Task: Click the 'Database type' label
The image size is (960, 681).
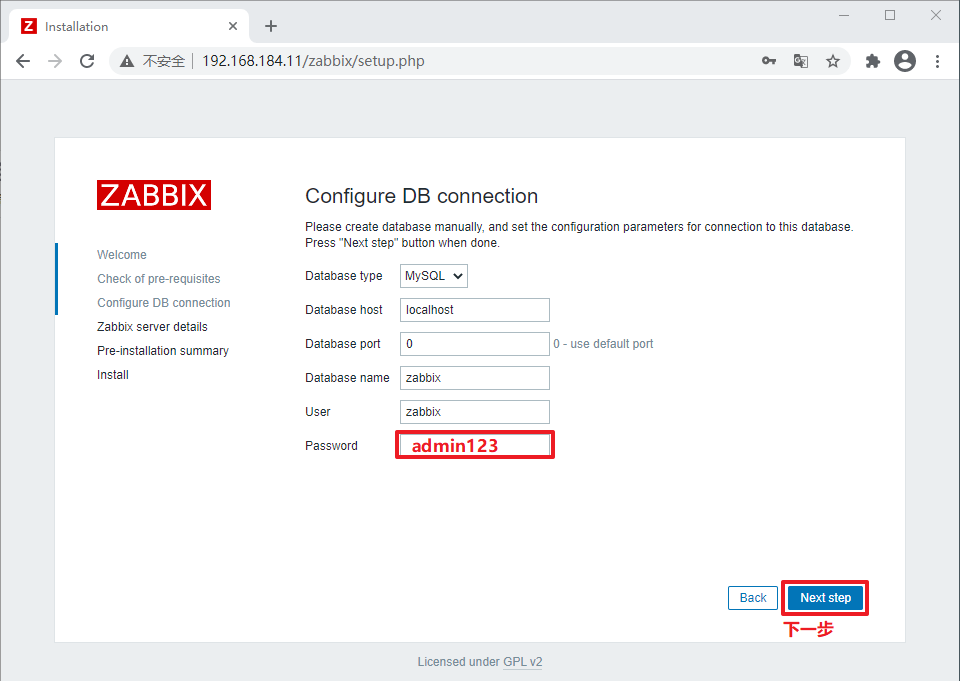Action: (343, 276)
